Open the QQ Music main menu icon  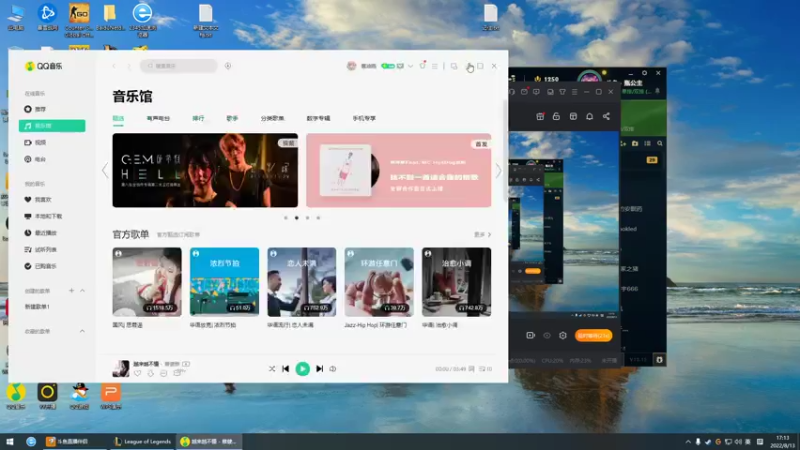tap(435, 66)
